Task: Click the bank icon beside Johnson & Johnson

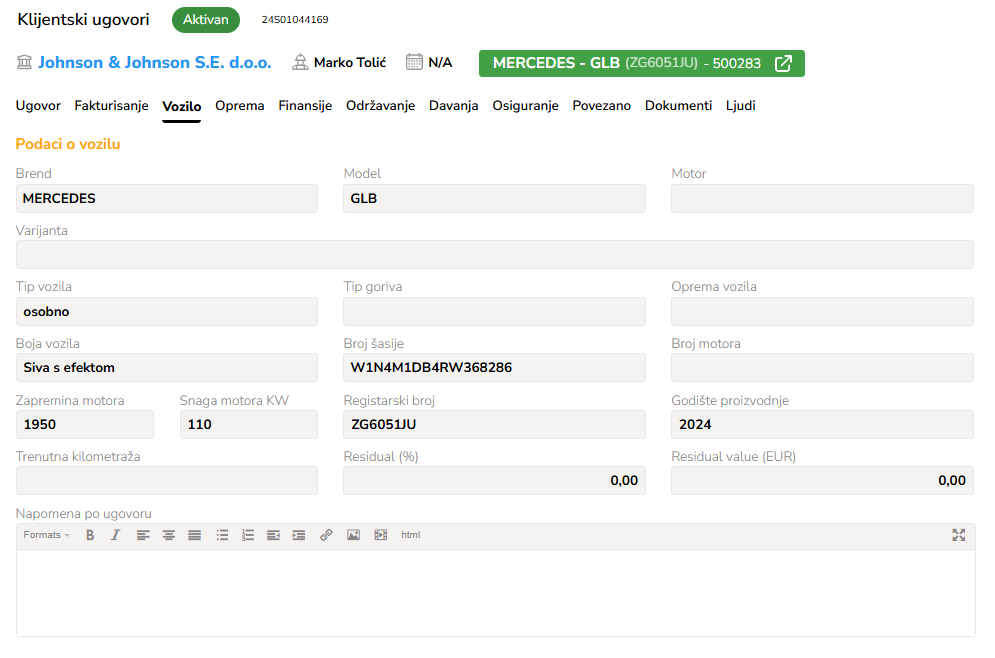Action: point(24,62)
